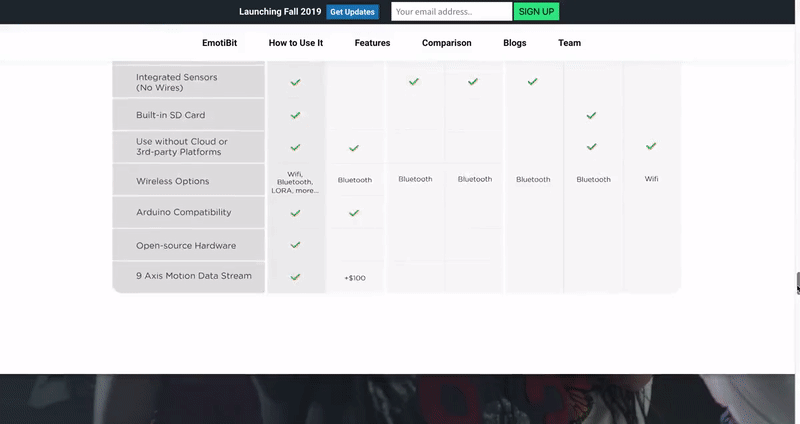
Task: Click the green SIGN UP button
Action: point(536,11)
